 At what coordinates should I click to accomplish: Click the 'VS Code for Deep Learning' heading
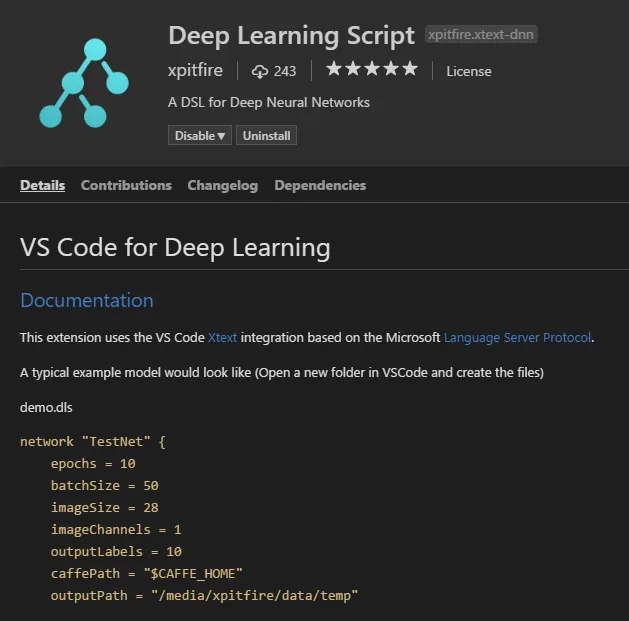click(x=175, y=247)
